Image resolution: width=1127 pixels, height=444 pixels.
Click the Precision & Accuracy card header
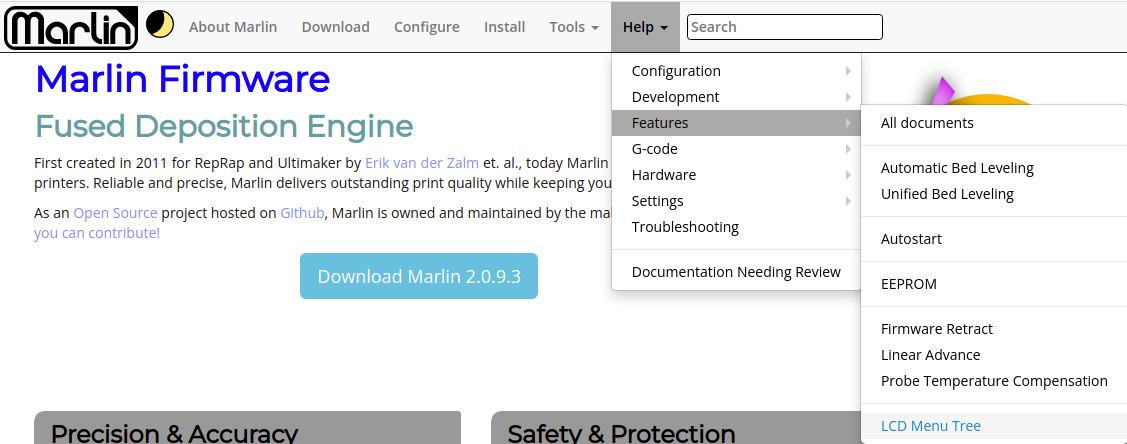click(247, 429)
